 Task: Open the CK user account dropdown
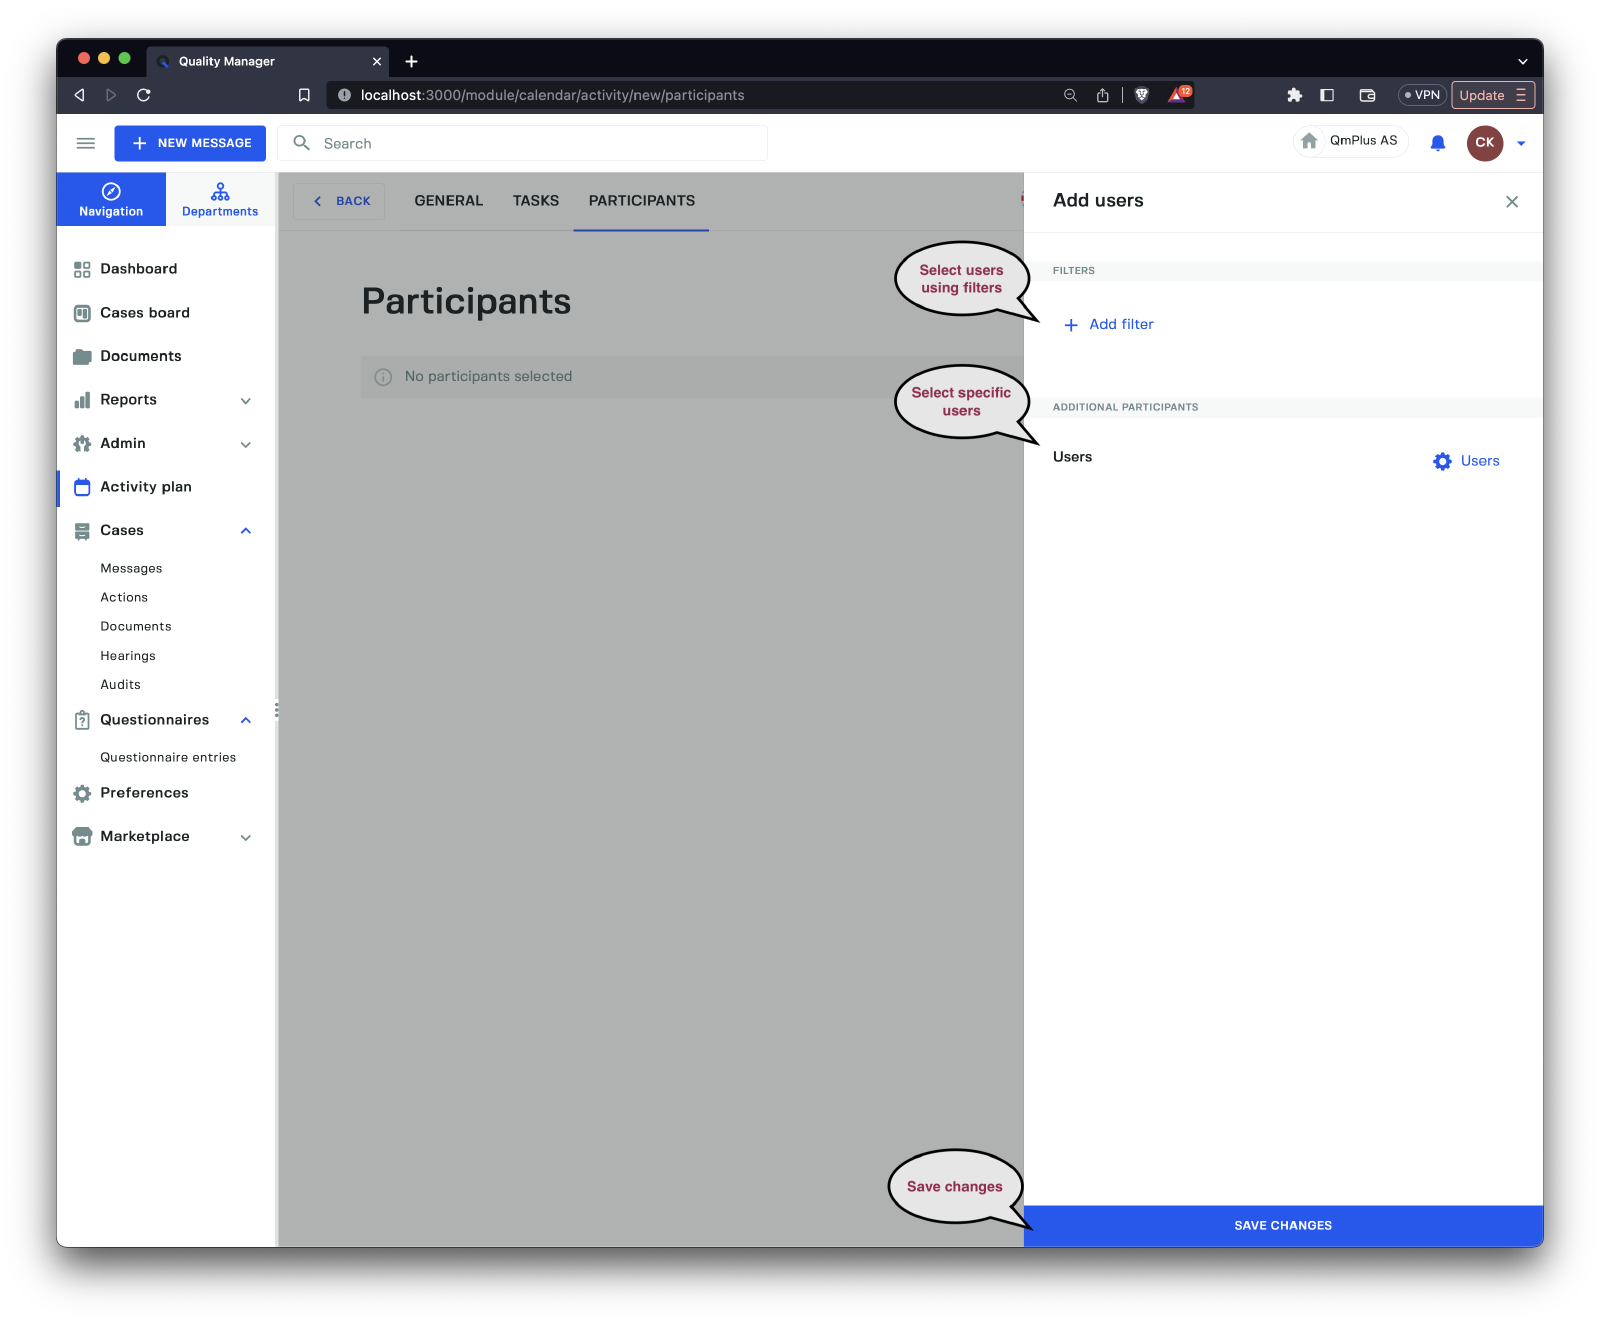point(1520,143)
